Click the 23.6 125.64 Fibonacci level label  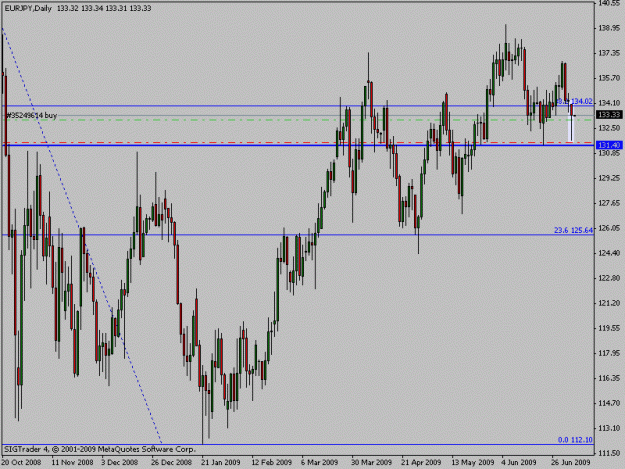click(x=573, y=230)
